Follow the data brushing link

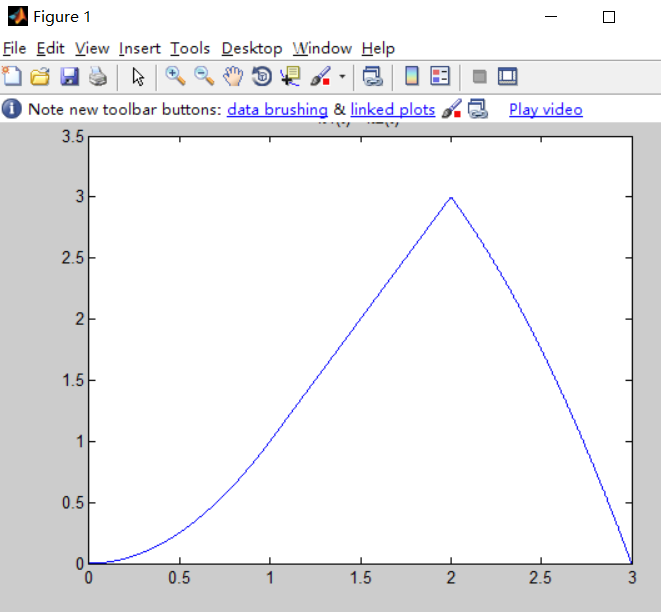tap(277, 110)
